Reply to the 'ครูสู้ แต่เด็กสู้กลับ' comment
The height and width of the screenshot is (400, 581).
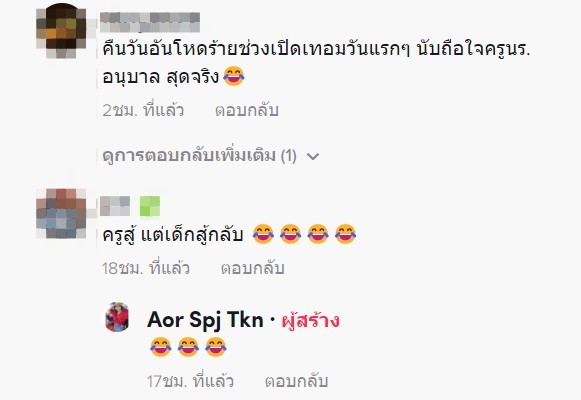click(x=253, y=268)
